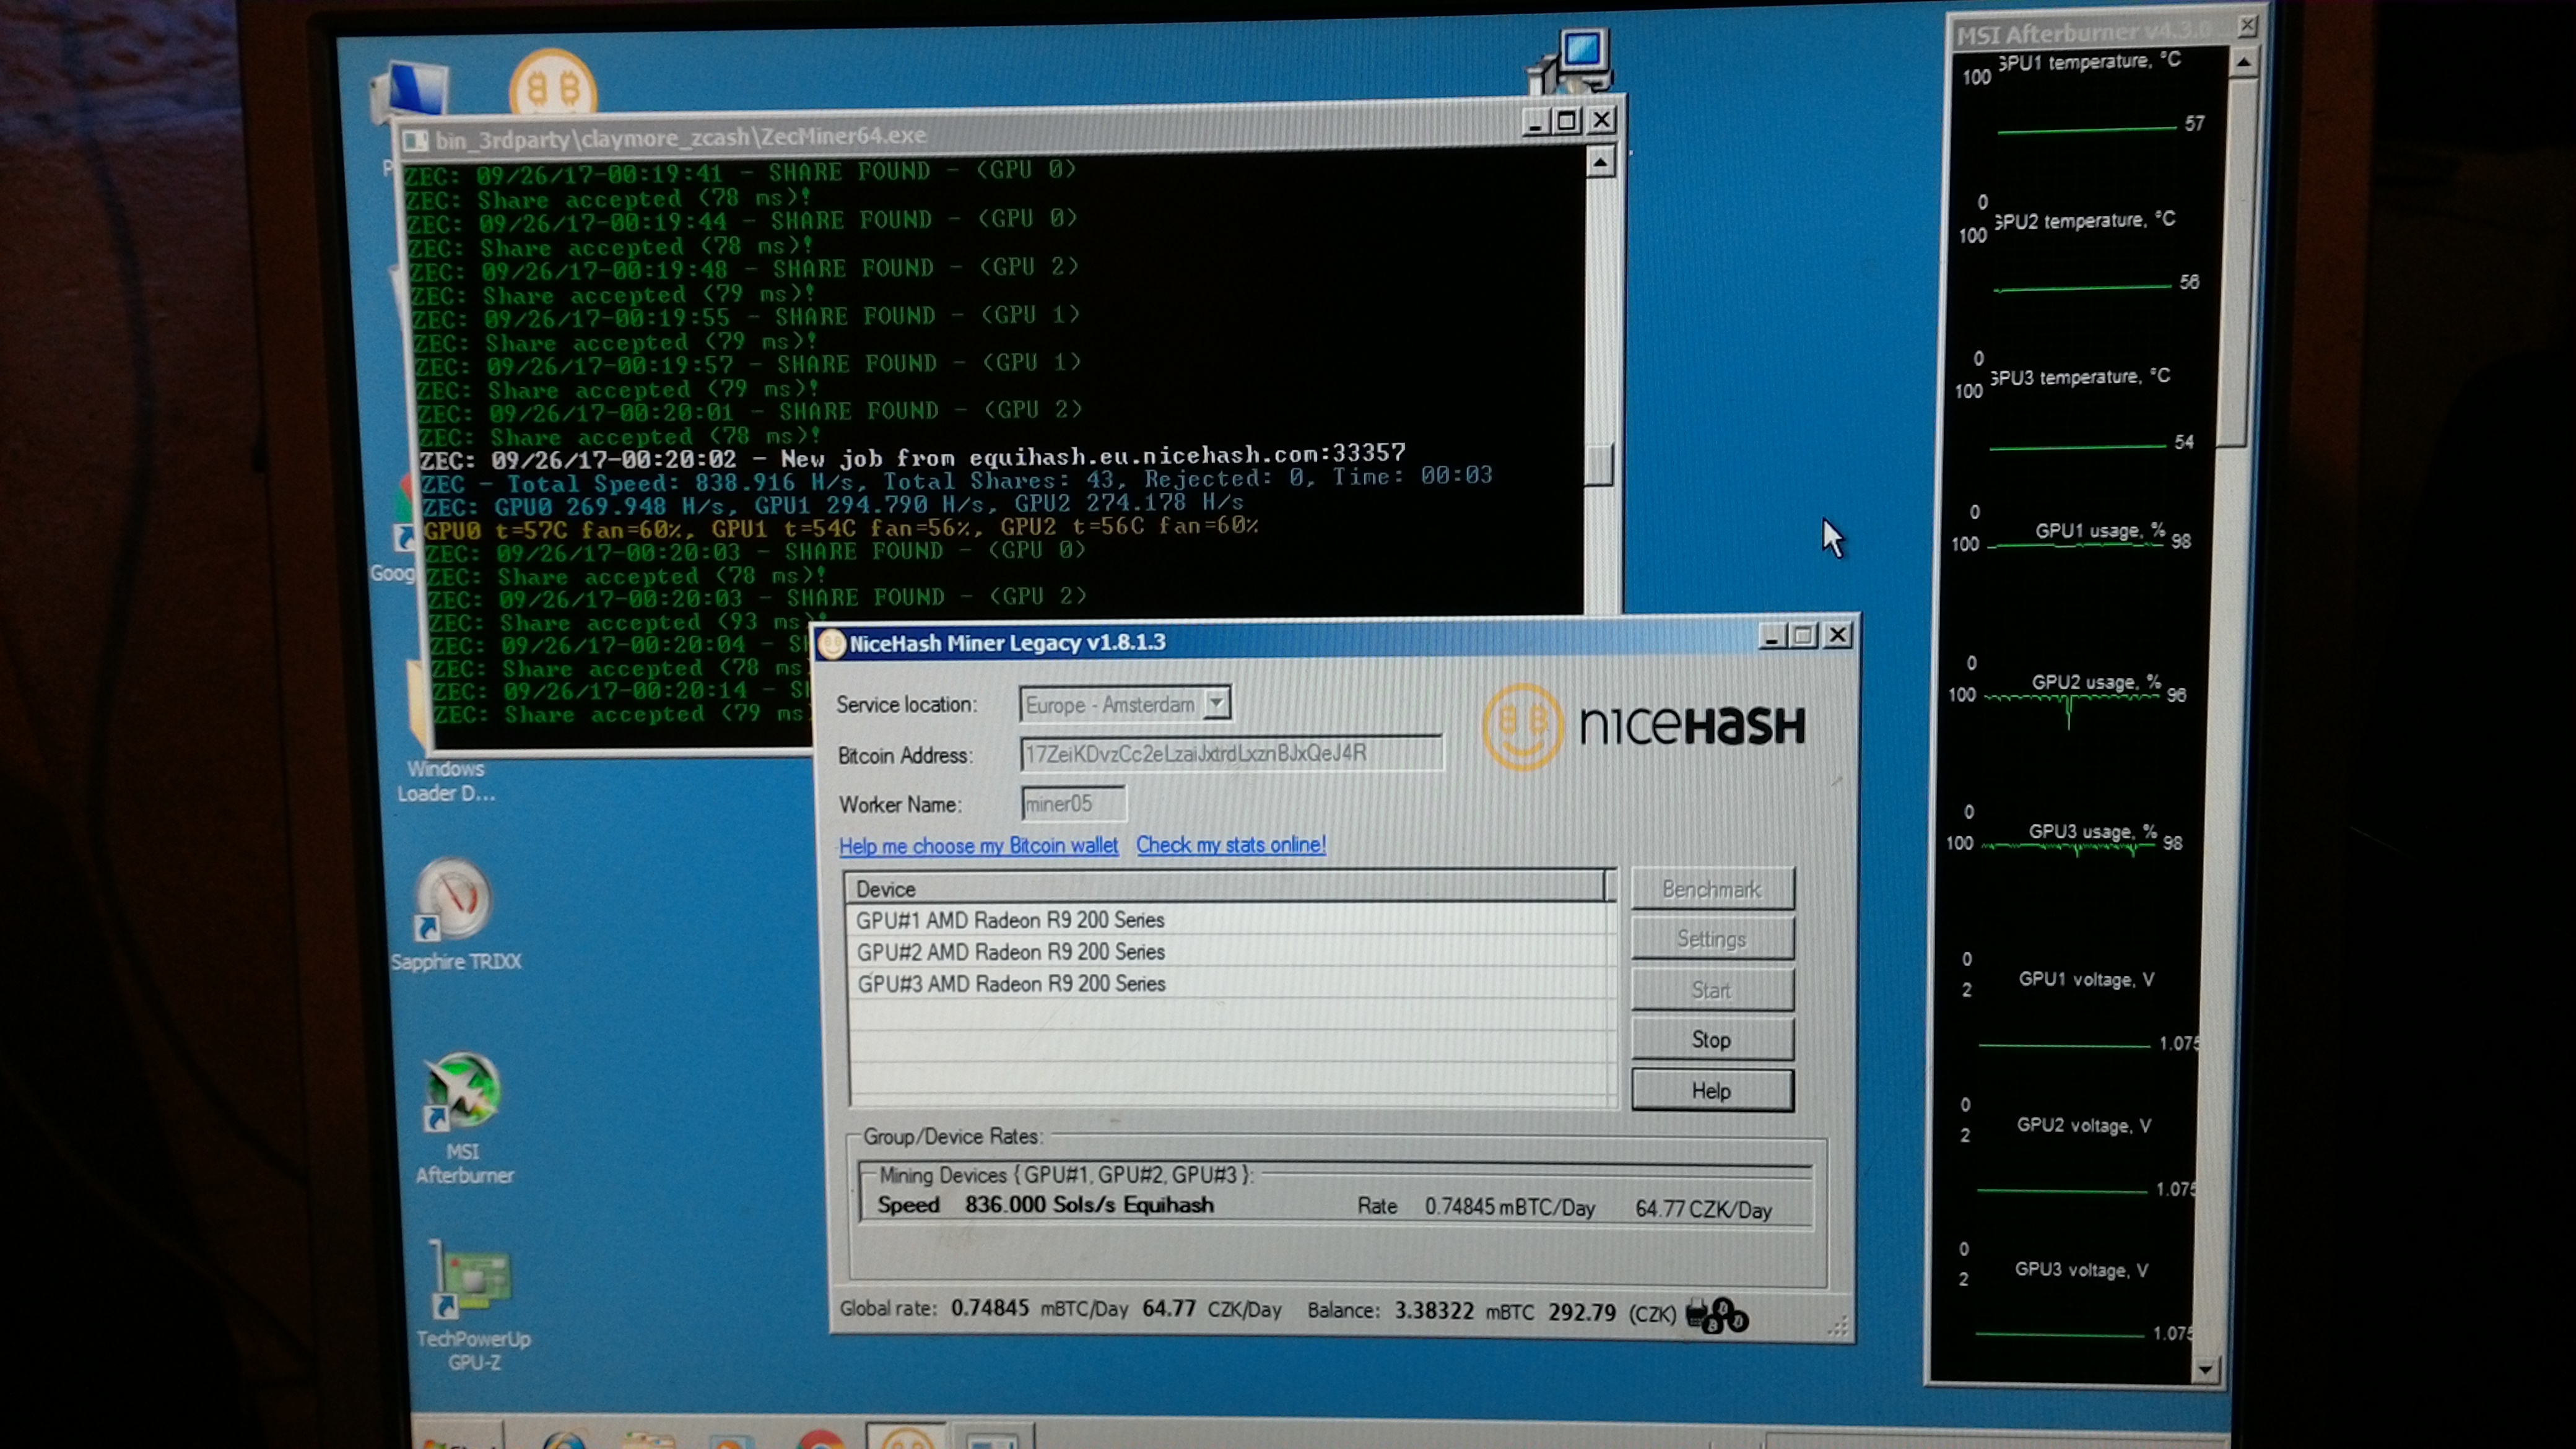Close the MSI Afterburner monitoring window

click(2247, 25)
